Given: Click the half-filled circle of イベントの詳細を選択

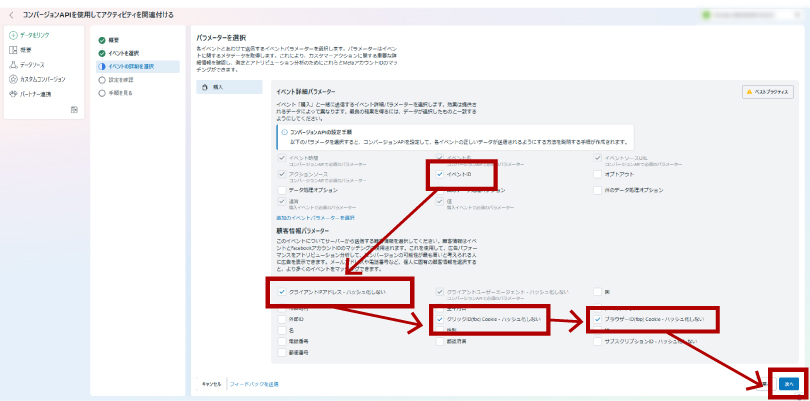Looking at the screenshot, I should coord(102,67).
